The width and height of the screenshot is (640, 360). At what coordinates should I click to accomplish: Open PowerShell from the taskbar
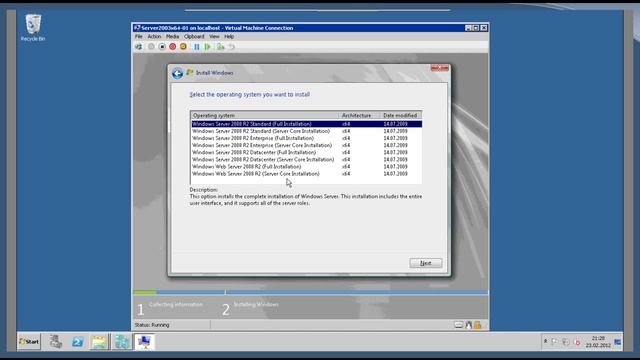click(x=78, y=342)
